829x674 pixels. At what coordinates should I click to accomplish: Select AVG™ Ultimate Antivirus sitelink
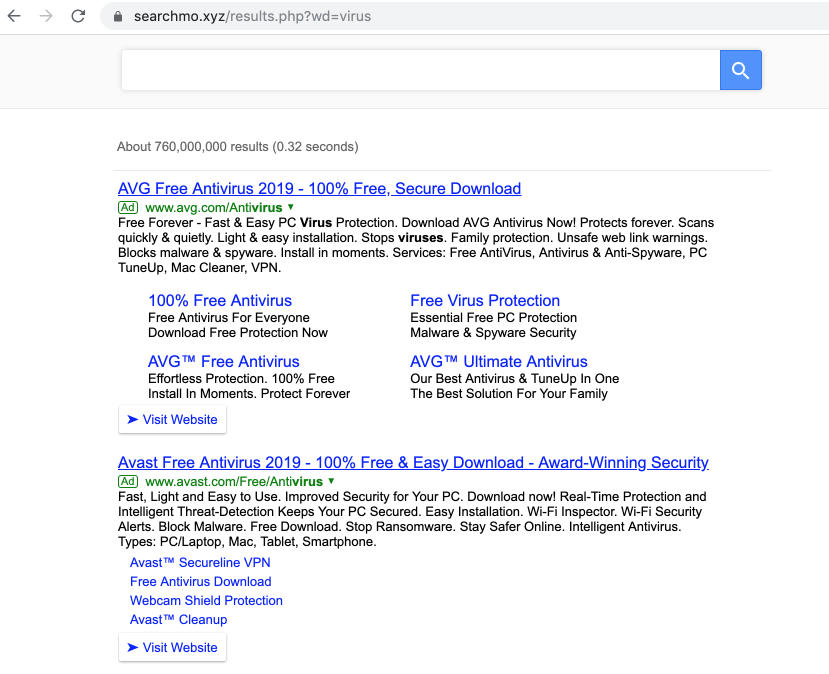pos(498,362)
